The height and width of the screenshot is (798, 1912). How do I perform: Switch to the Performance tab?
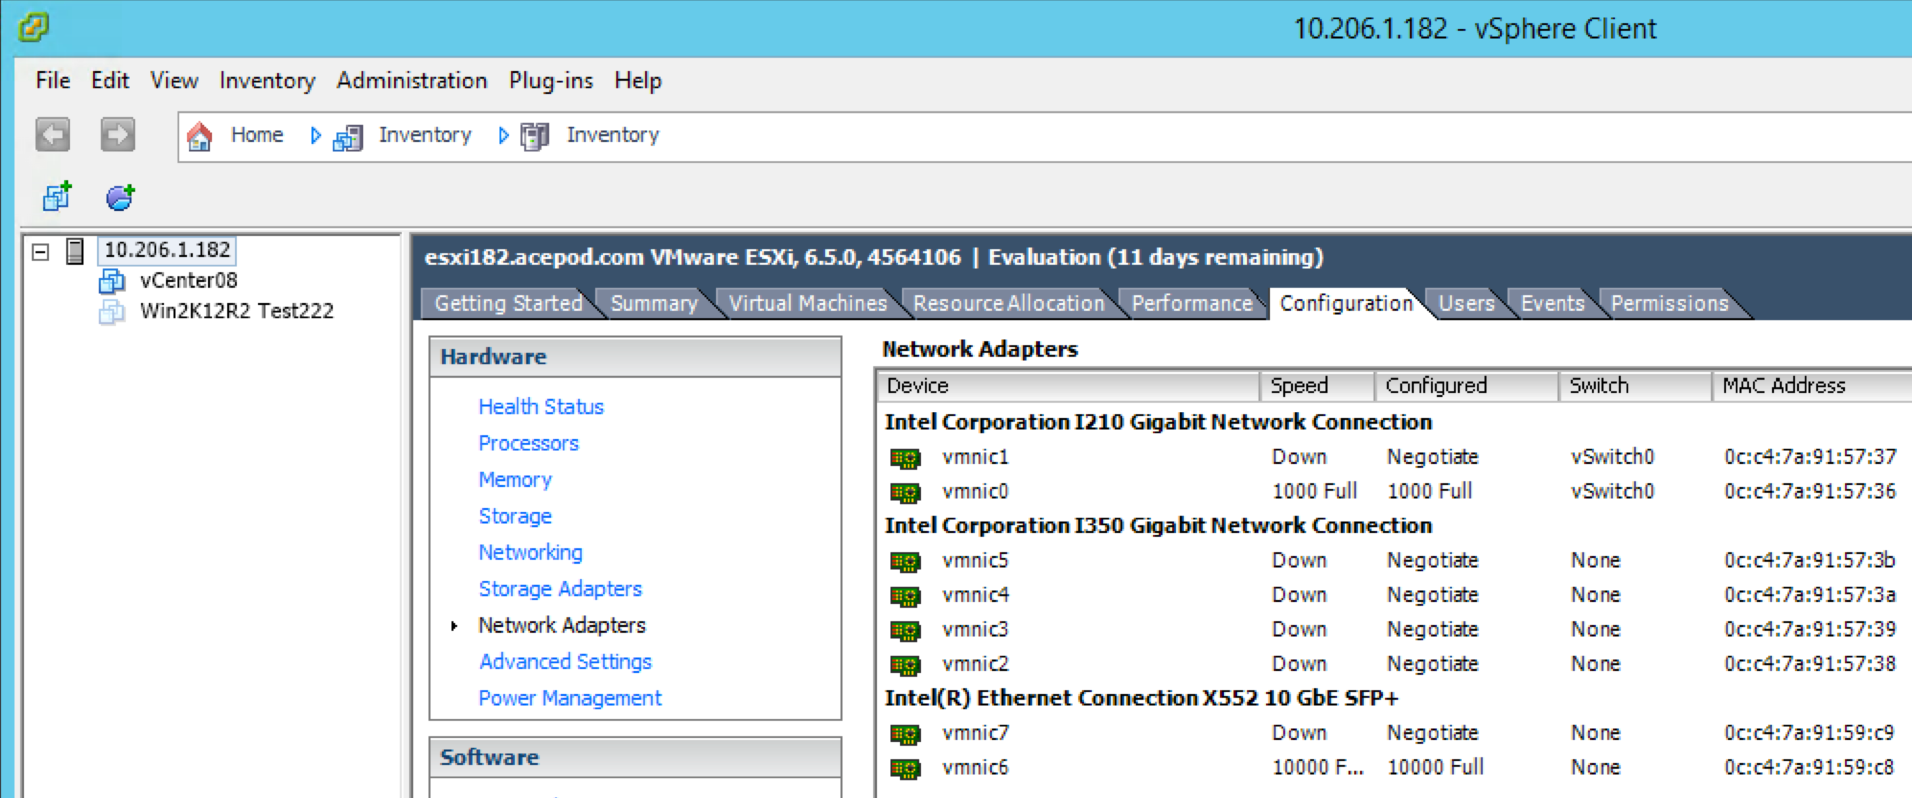tap(1192, 303)
